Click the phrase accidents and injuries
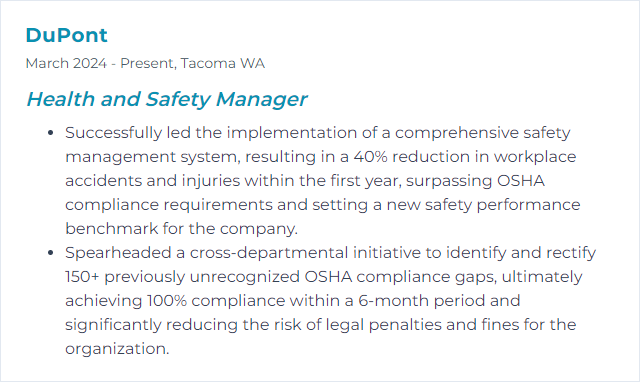The image size is (640, 382). point(153,181)
